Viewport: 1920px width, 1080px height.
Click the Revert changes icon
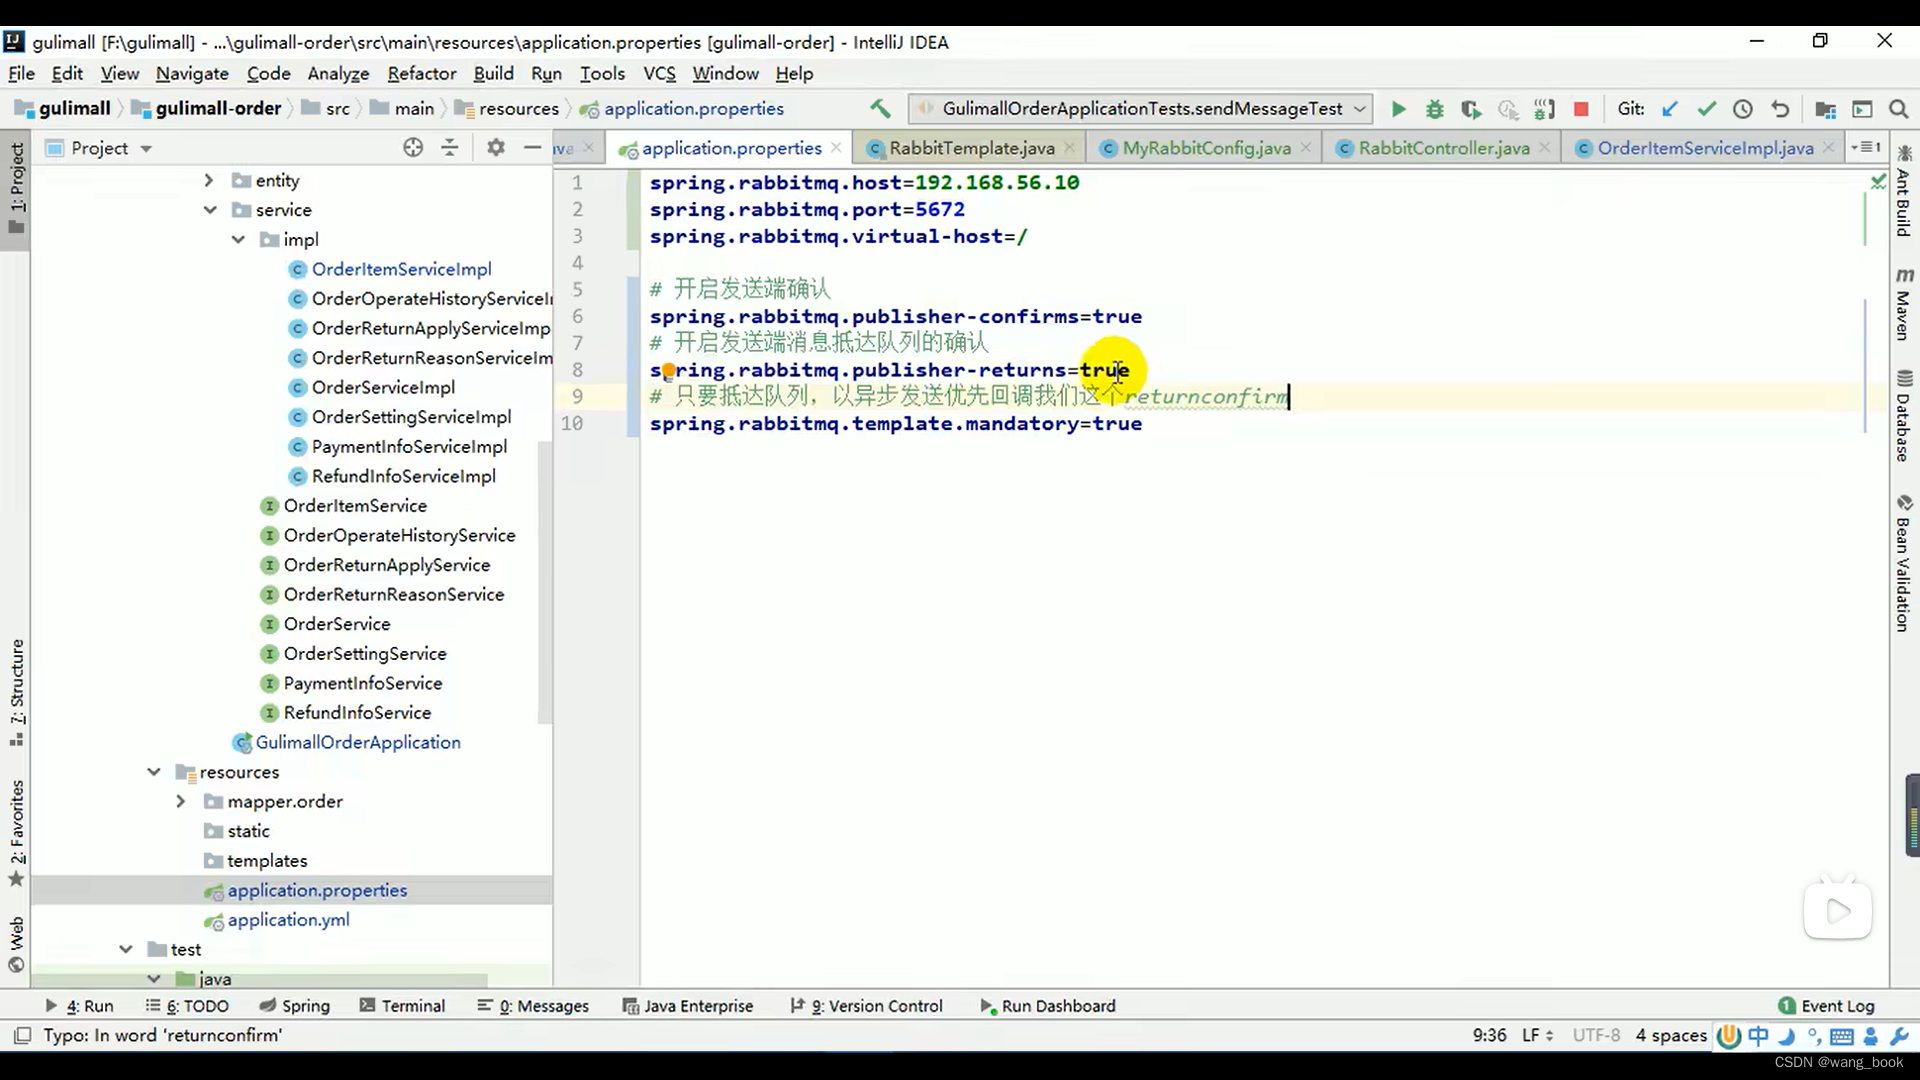[x=1780, y=108]
